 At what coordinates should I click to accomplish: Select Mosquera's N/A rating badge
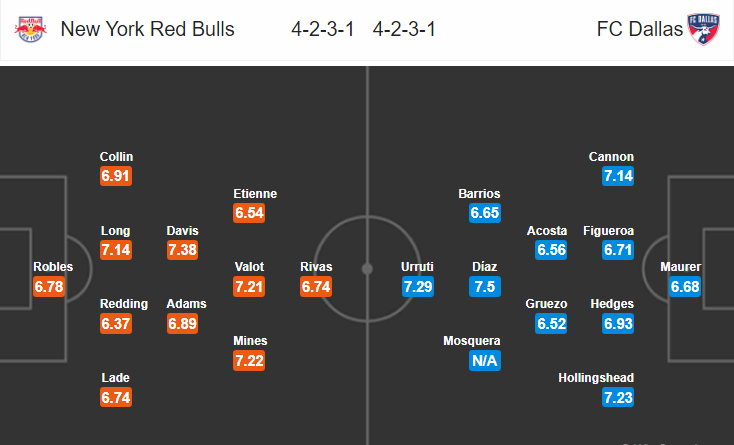(485, 360)
